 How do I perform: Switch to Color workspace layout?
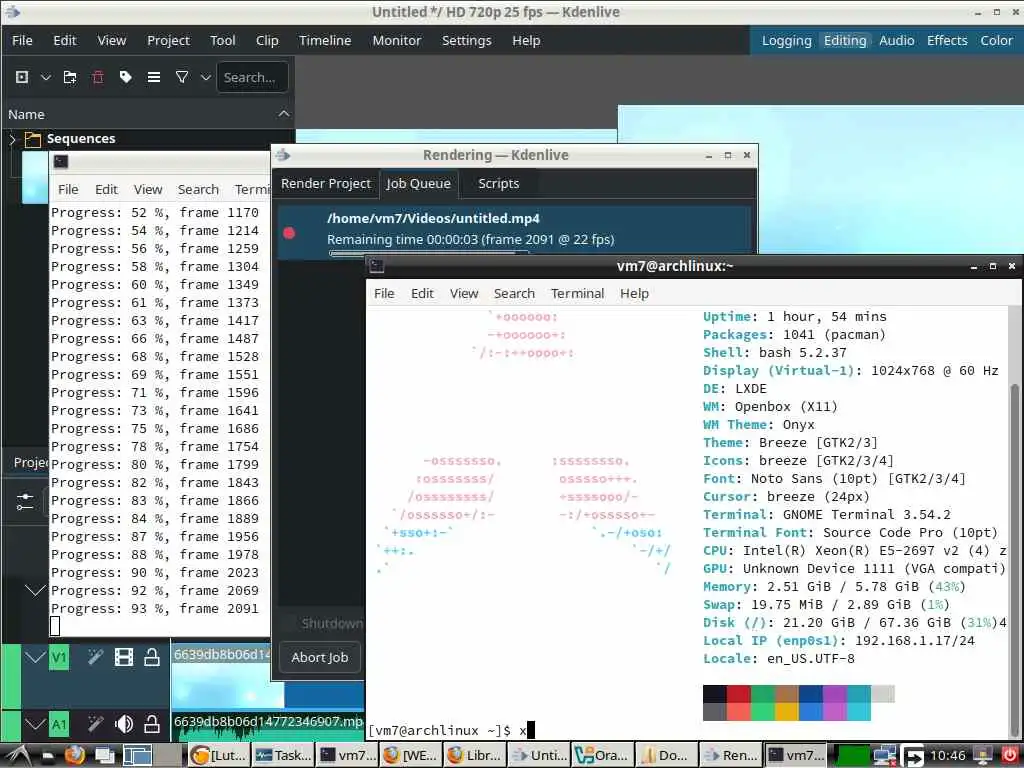996,40
